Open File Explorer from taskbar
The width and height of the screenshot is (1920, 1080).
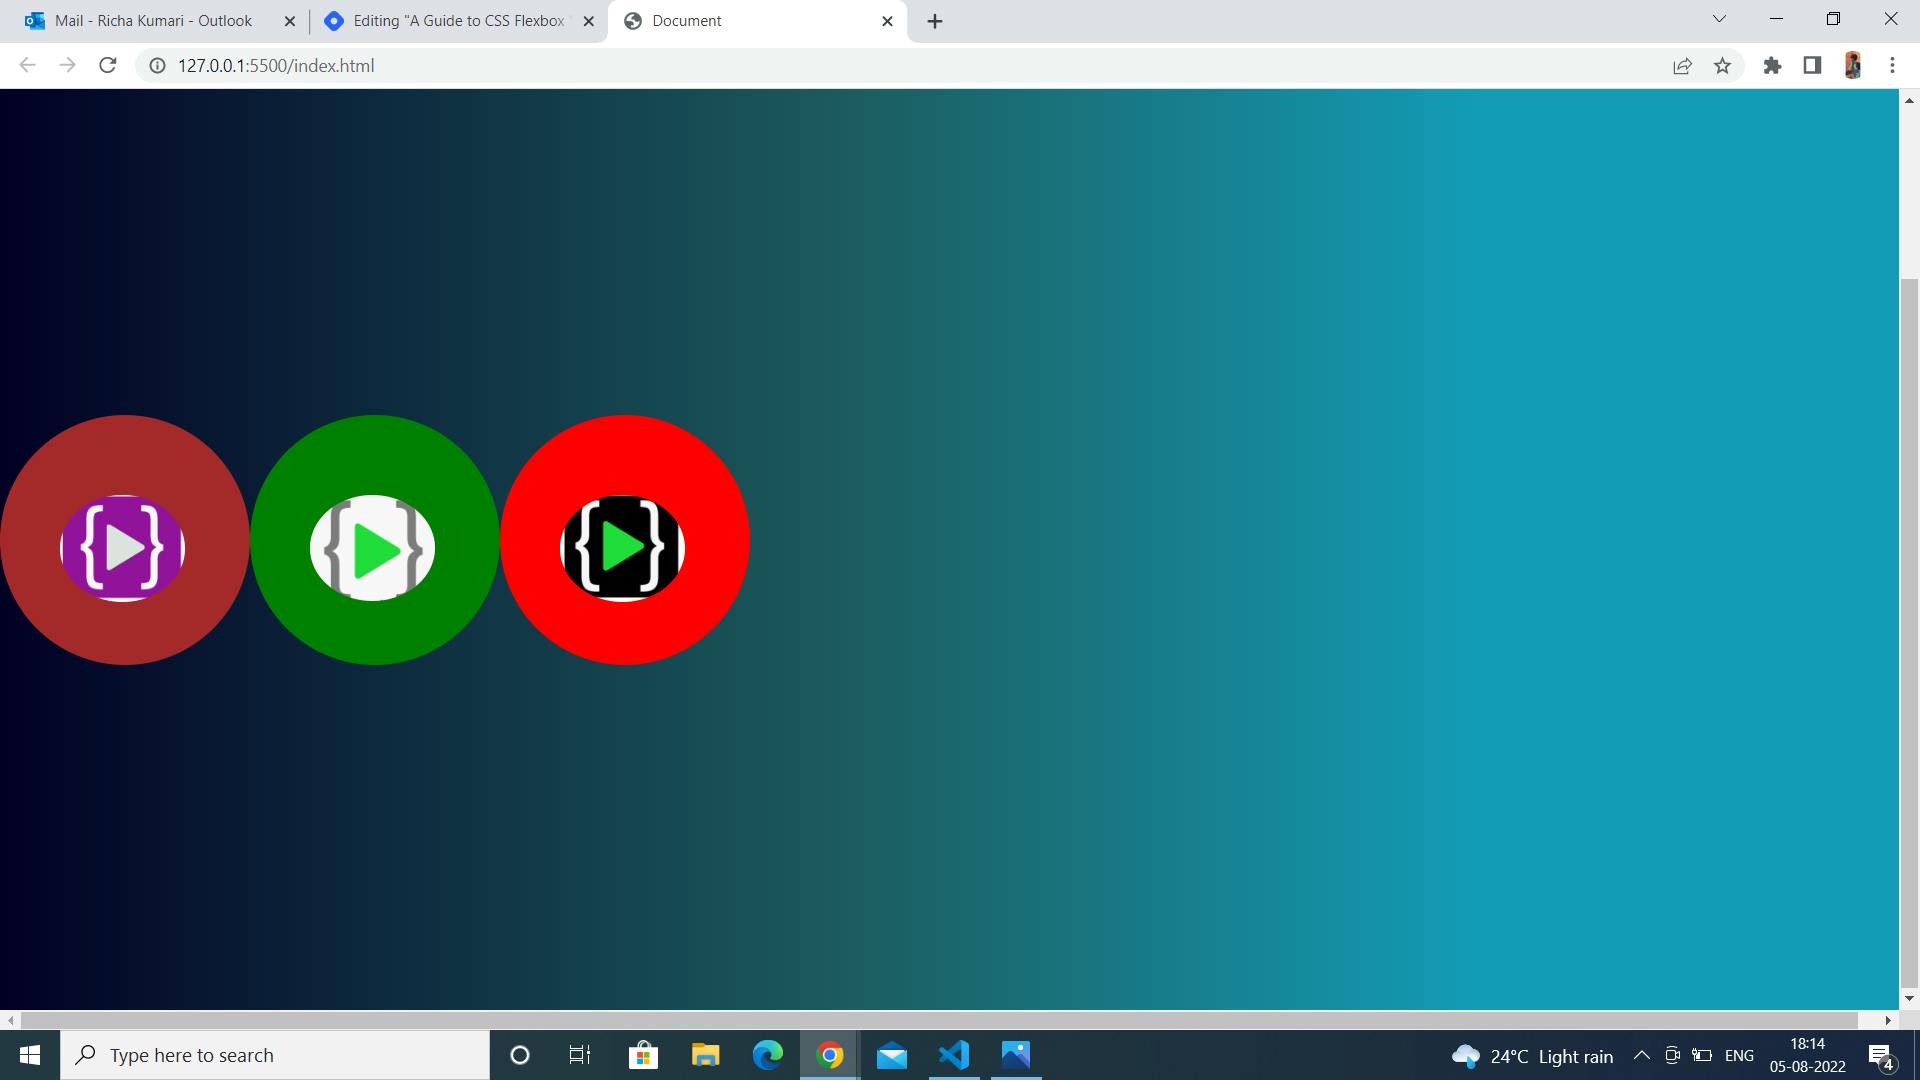click(705, 1055)
